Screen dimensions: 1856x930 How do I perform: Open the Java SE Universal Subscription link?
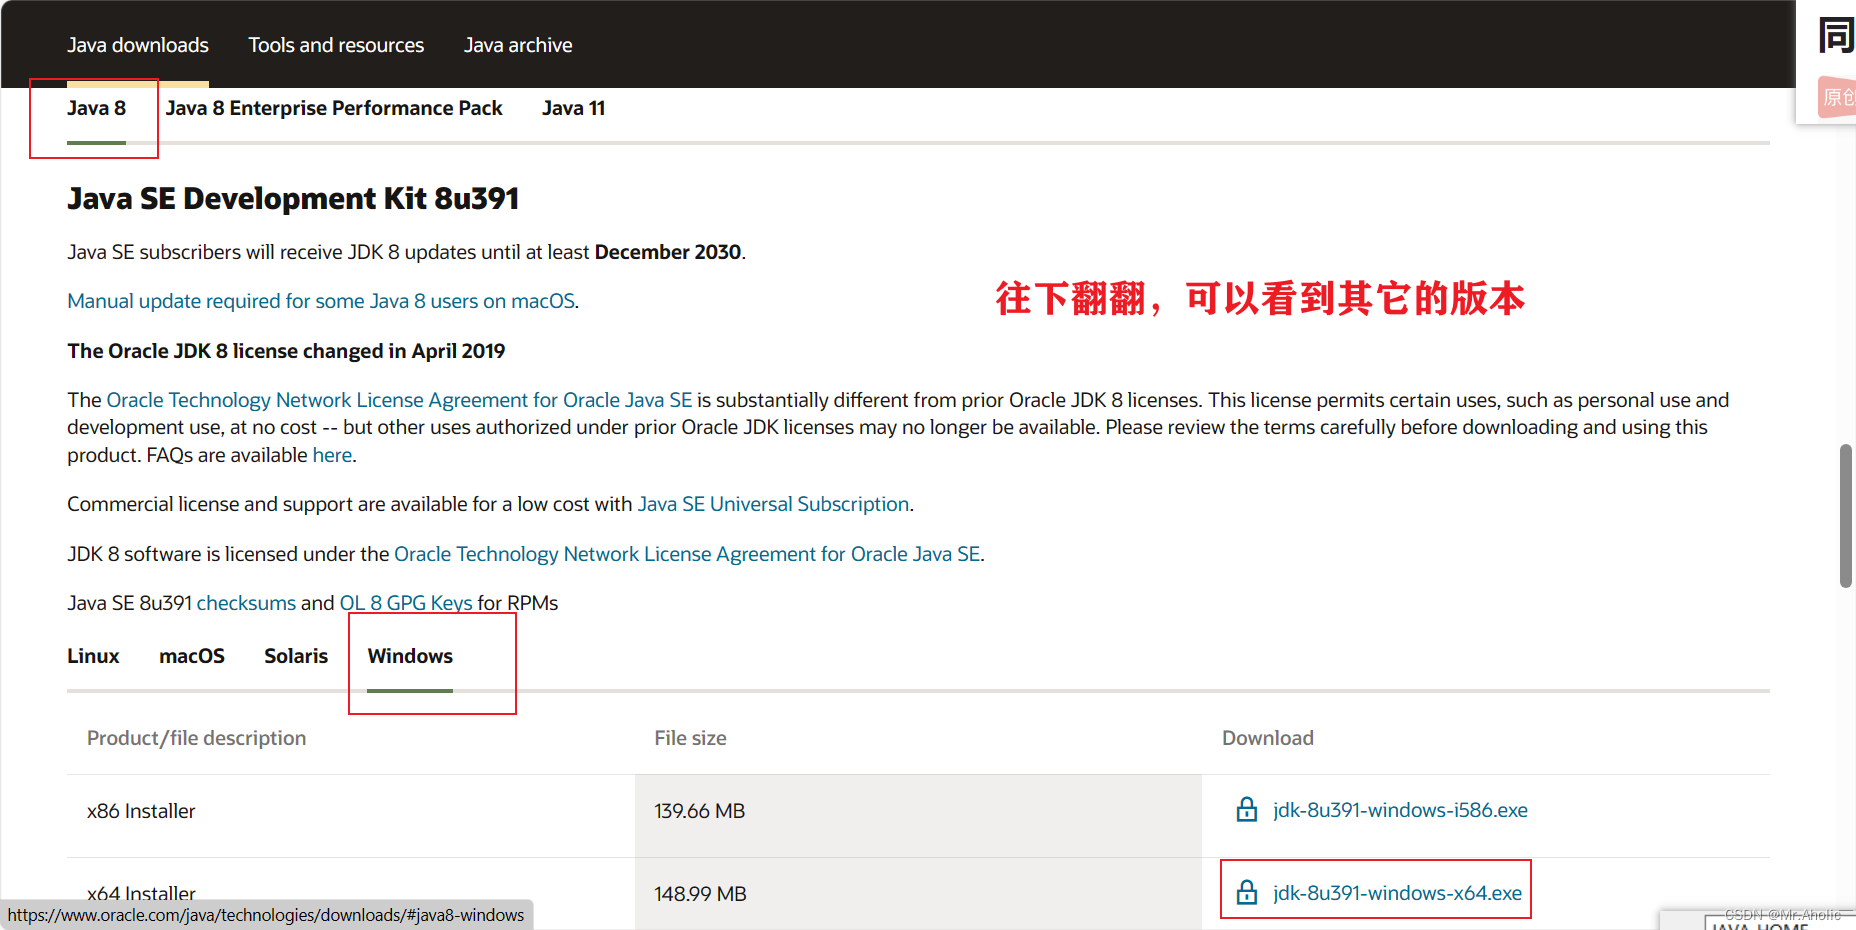click(772, 503)
